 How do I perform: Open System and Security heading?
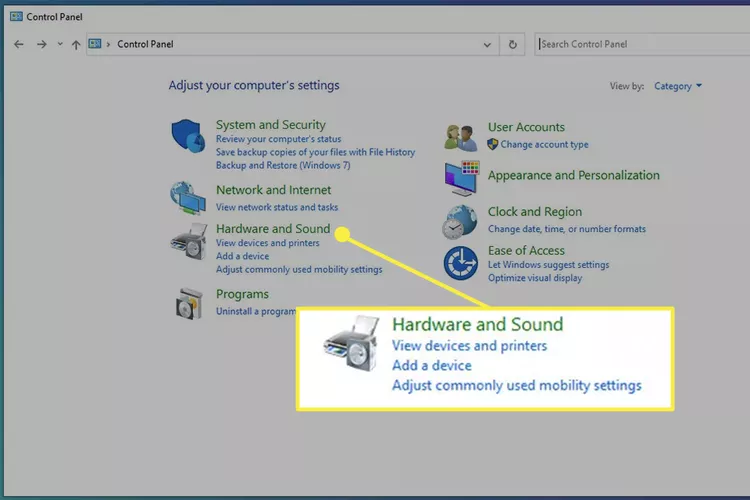270,125
